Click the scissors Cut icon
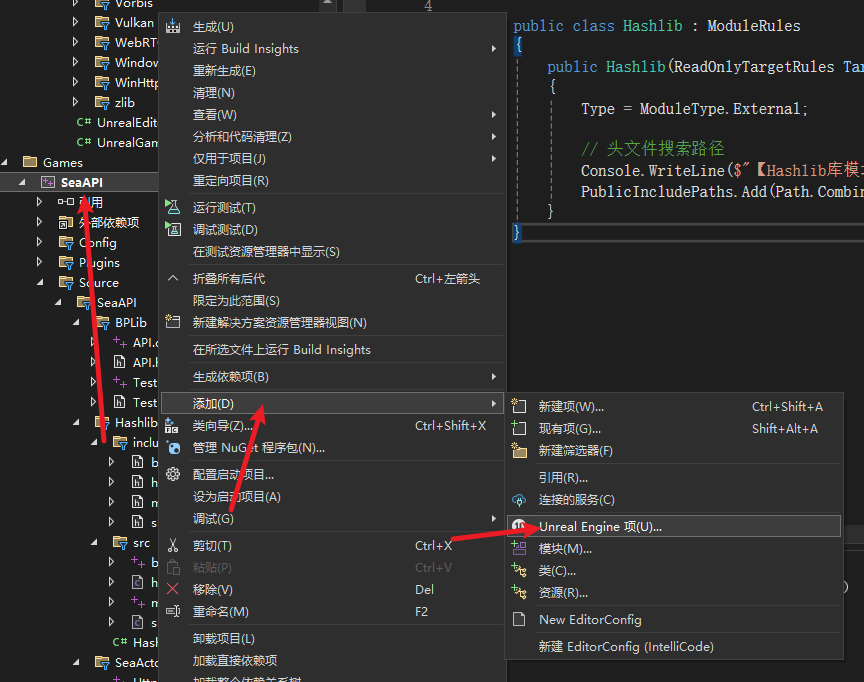Image resolution: width=864 pixels, height=682 pixels. pyautogui.click(x=173, y=545)
